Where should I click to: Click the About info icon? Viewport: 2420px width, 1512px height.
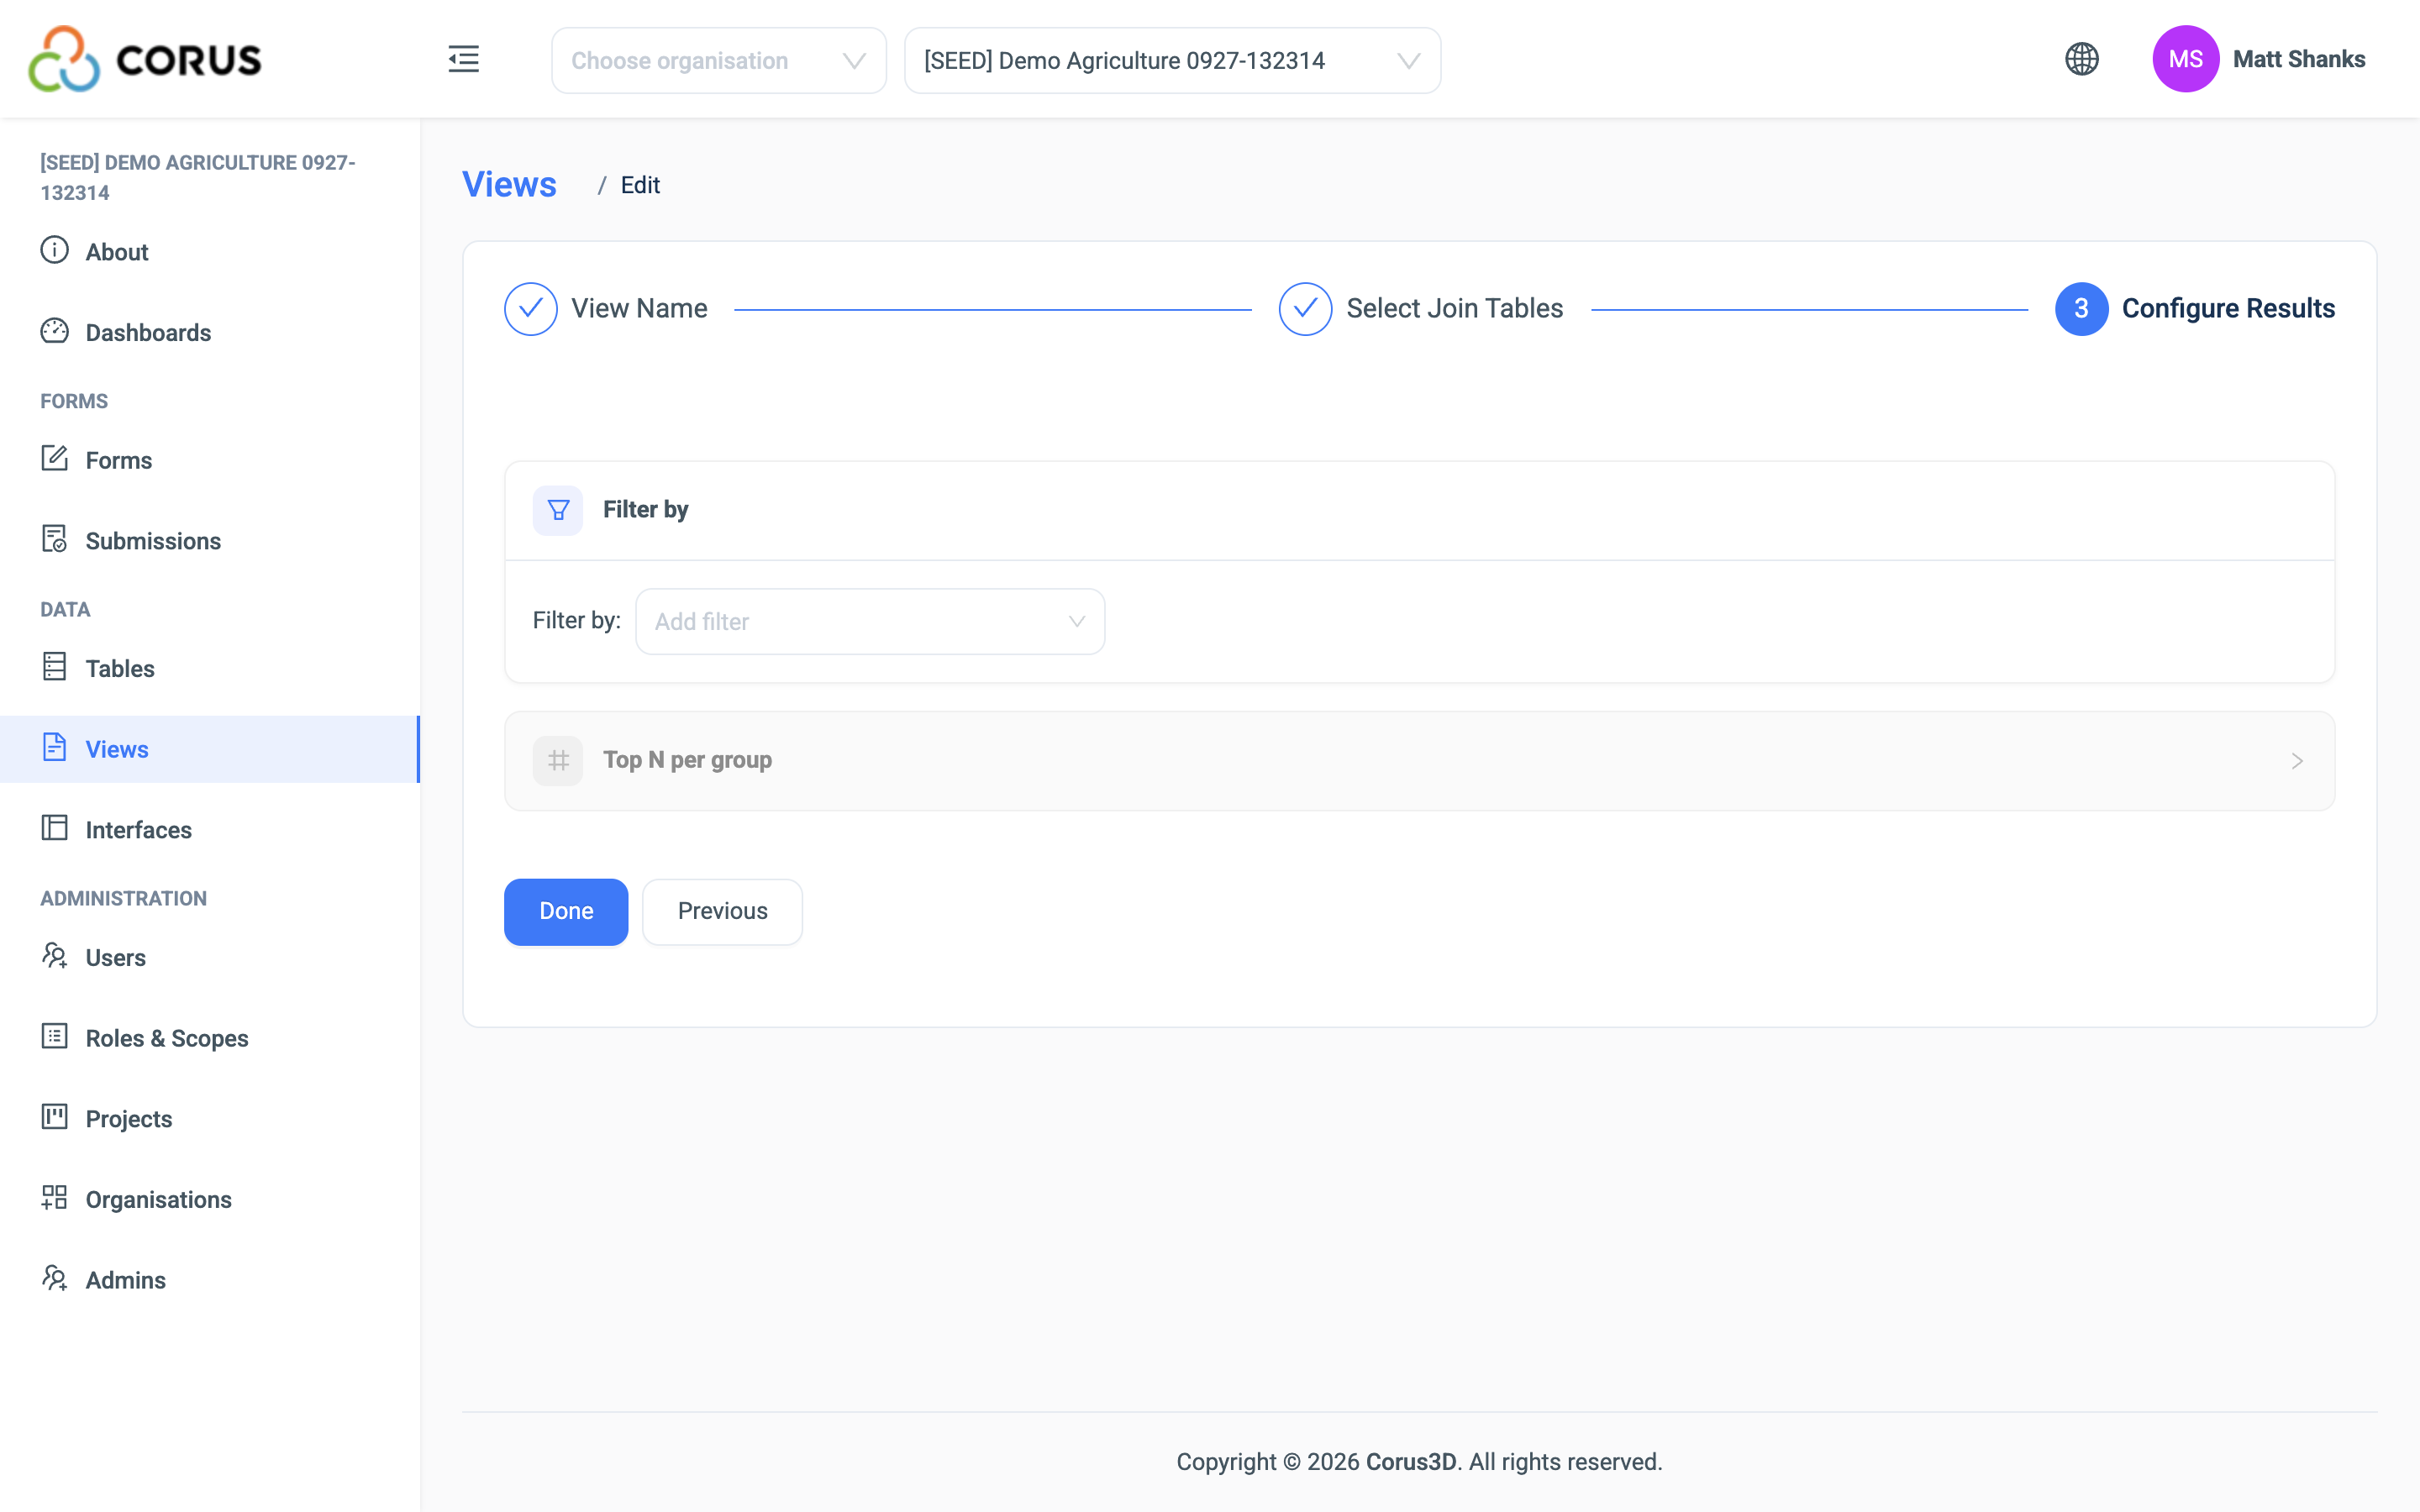click(x=54, y=250)
